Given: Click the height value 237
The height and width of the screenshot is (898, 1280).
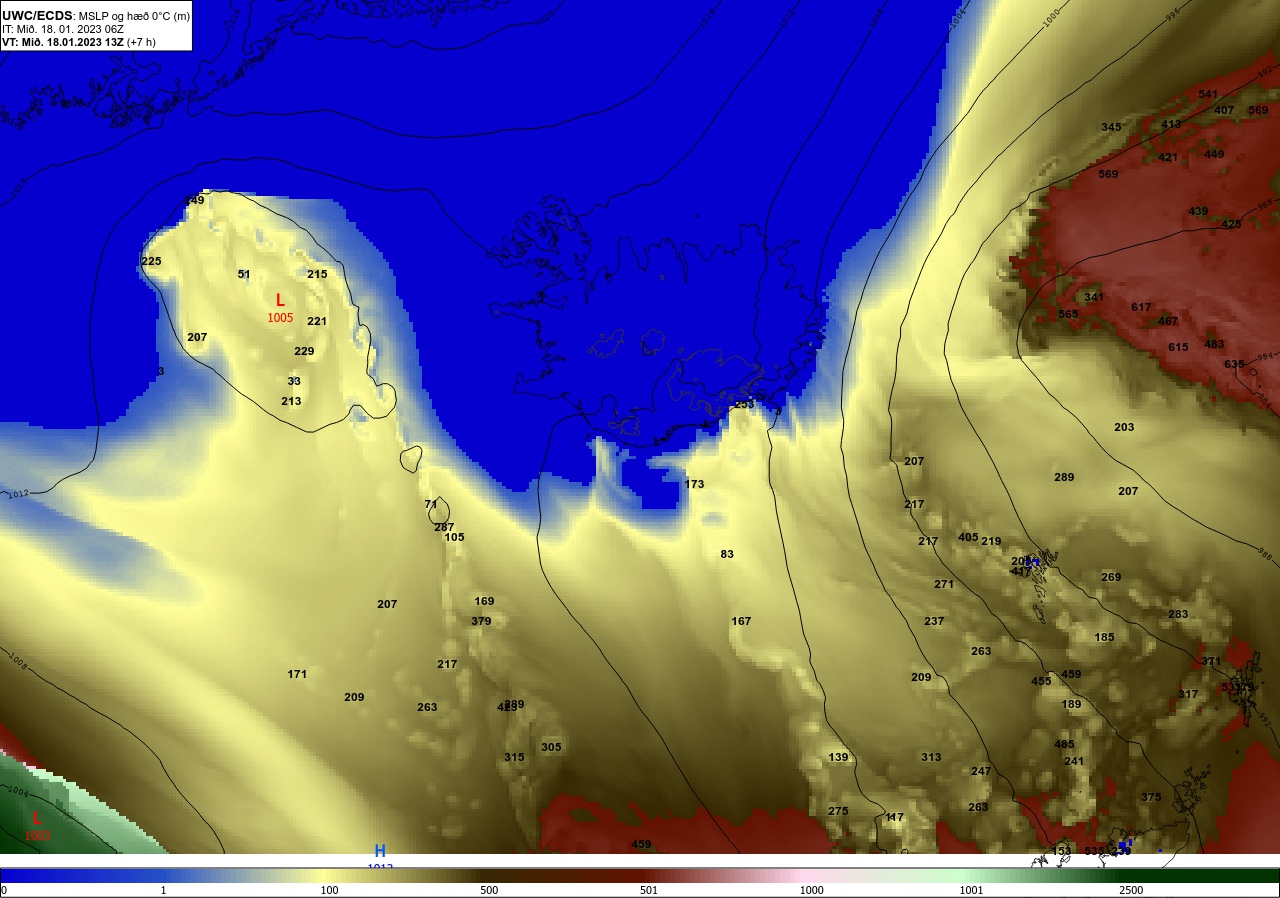Looking at the screenshot, I should 934,621.
